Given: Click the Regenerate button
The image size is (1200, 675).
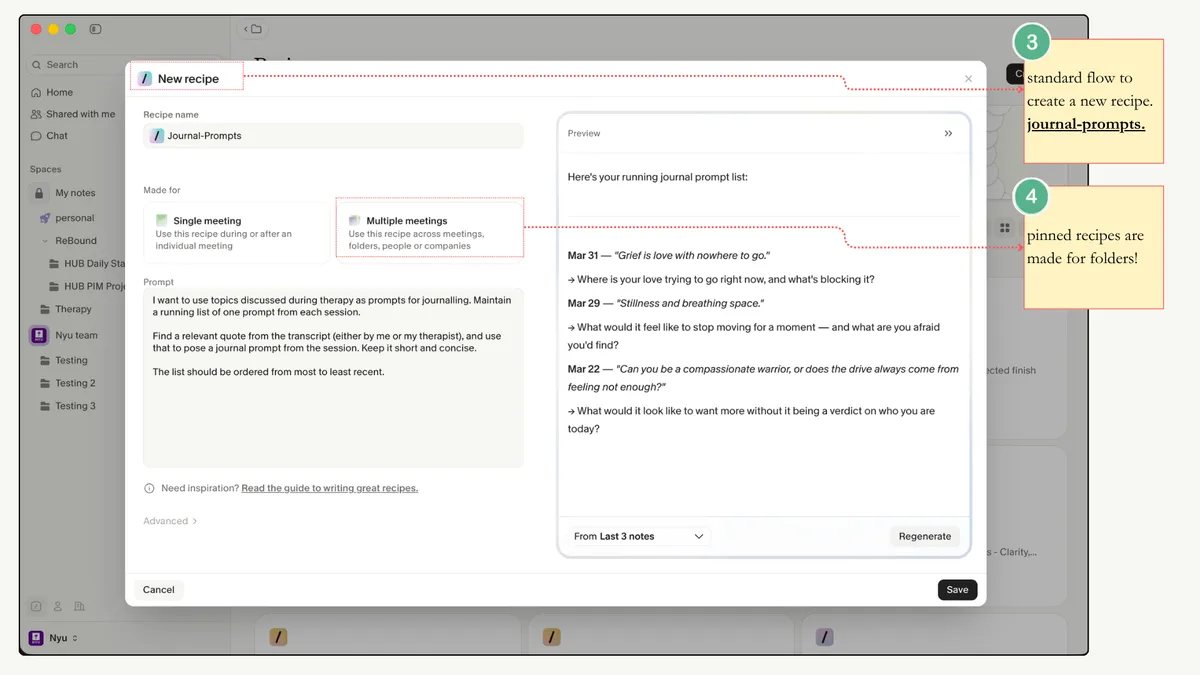Looking at the screenshot, I should click(924, 536).
